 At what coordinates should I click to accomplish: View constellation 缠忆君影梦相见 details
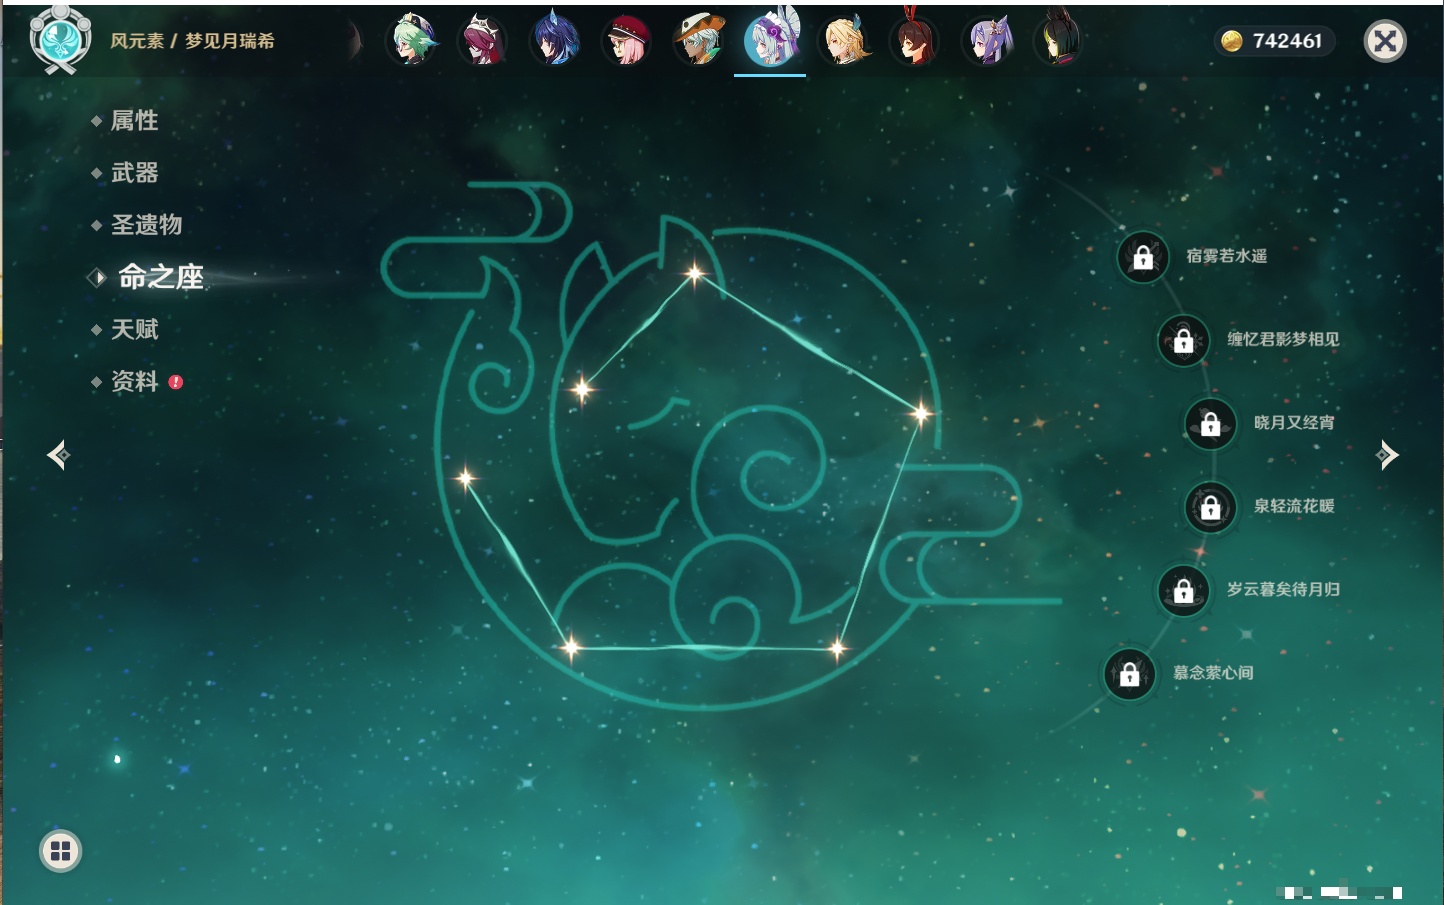pos(1283,339)
